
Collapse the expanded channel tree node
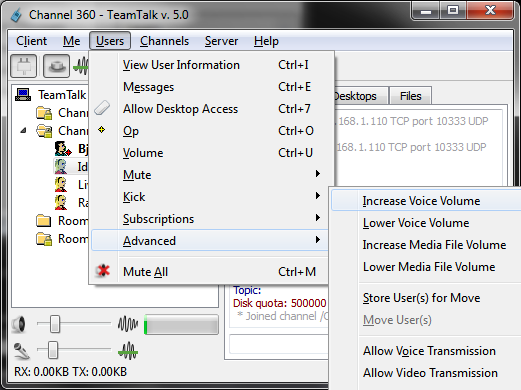23,130
